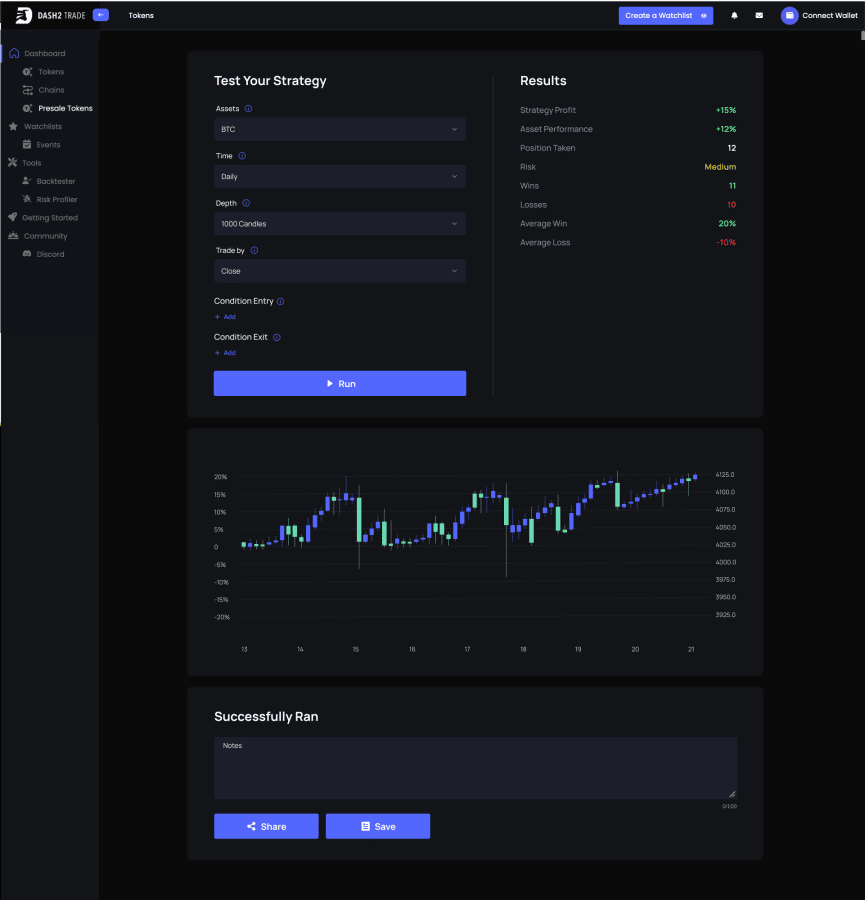865x900 pixels.
Task: Click the Chains sidebar icon
Action: click(x=28, y=90)
